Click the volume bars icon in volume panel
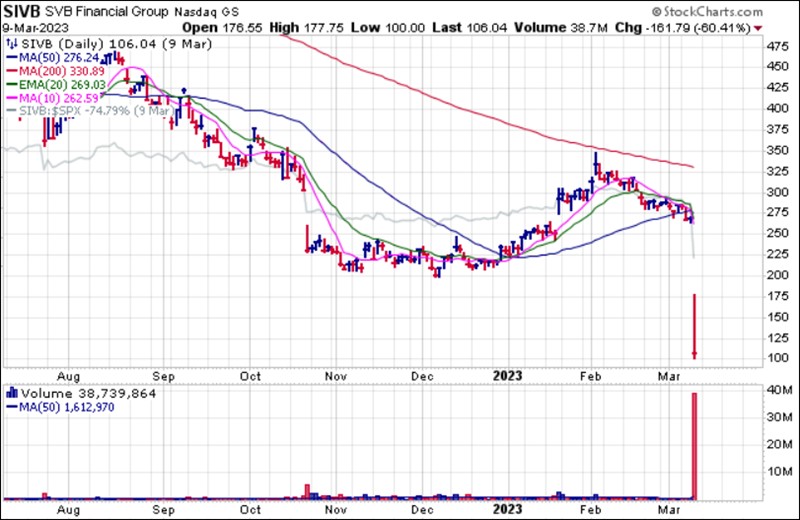Viewport: 800px width, 520px height. pos(12,393)
